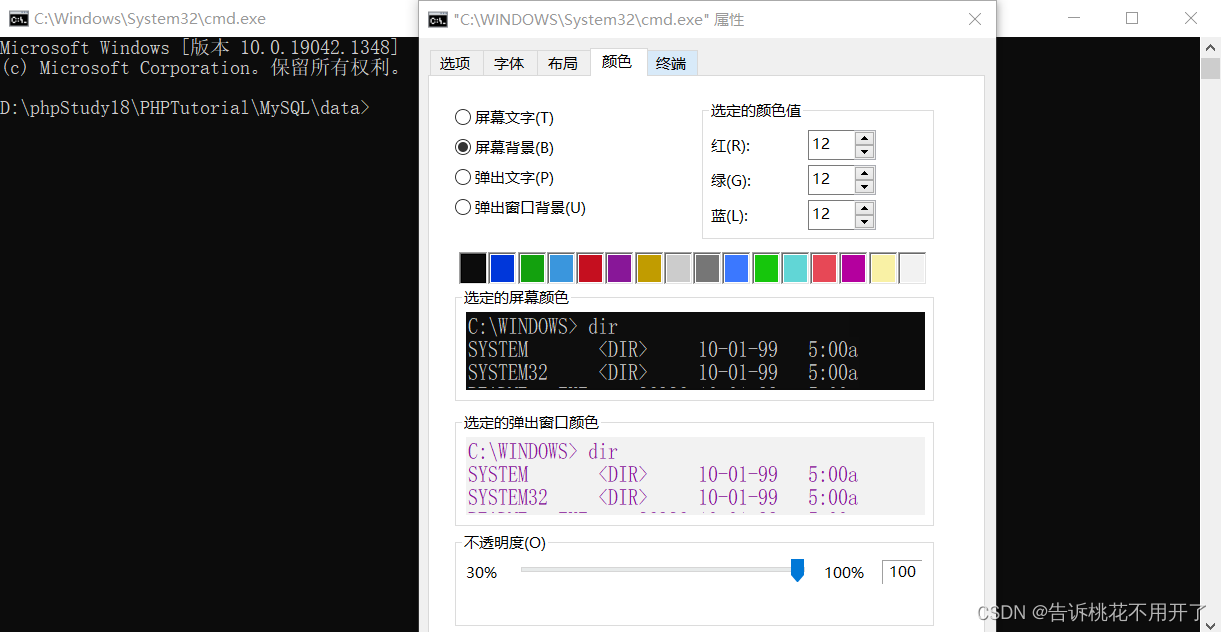Pick the dark blue color swatch
This screenshot has height=632, width=1221.
[502, 268]
